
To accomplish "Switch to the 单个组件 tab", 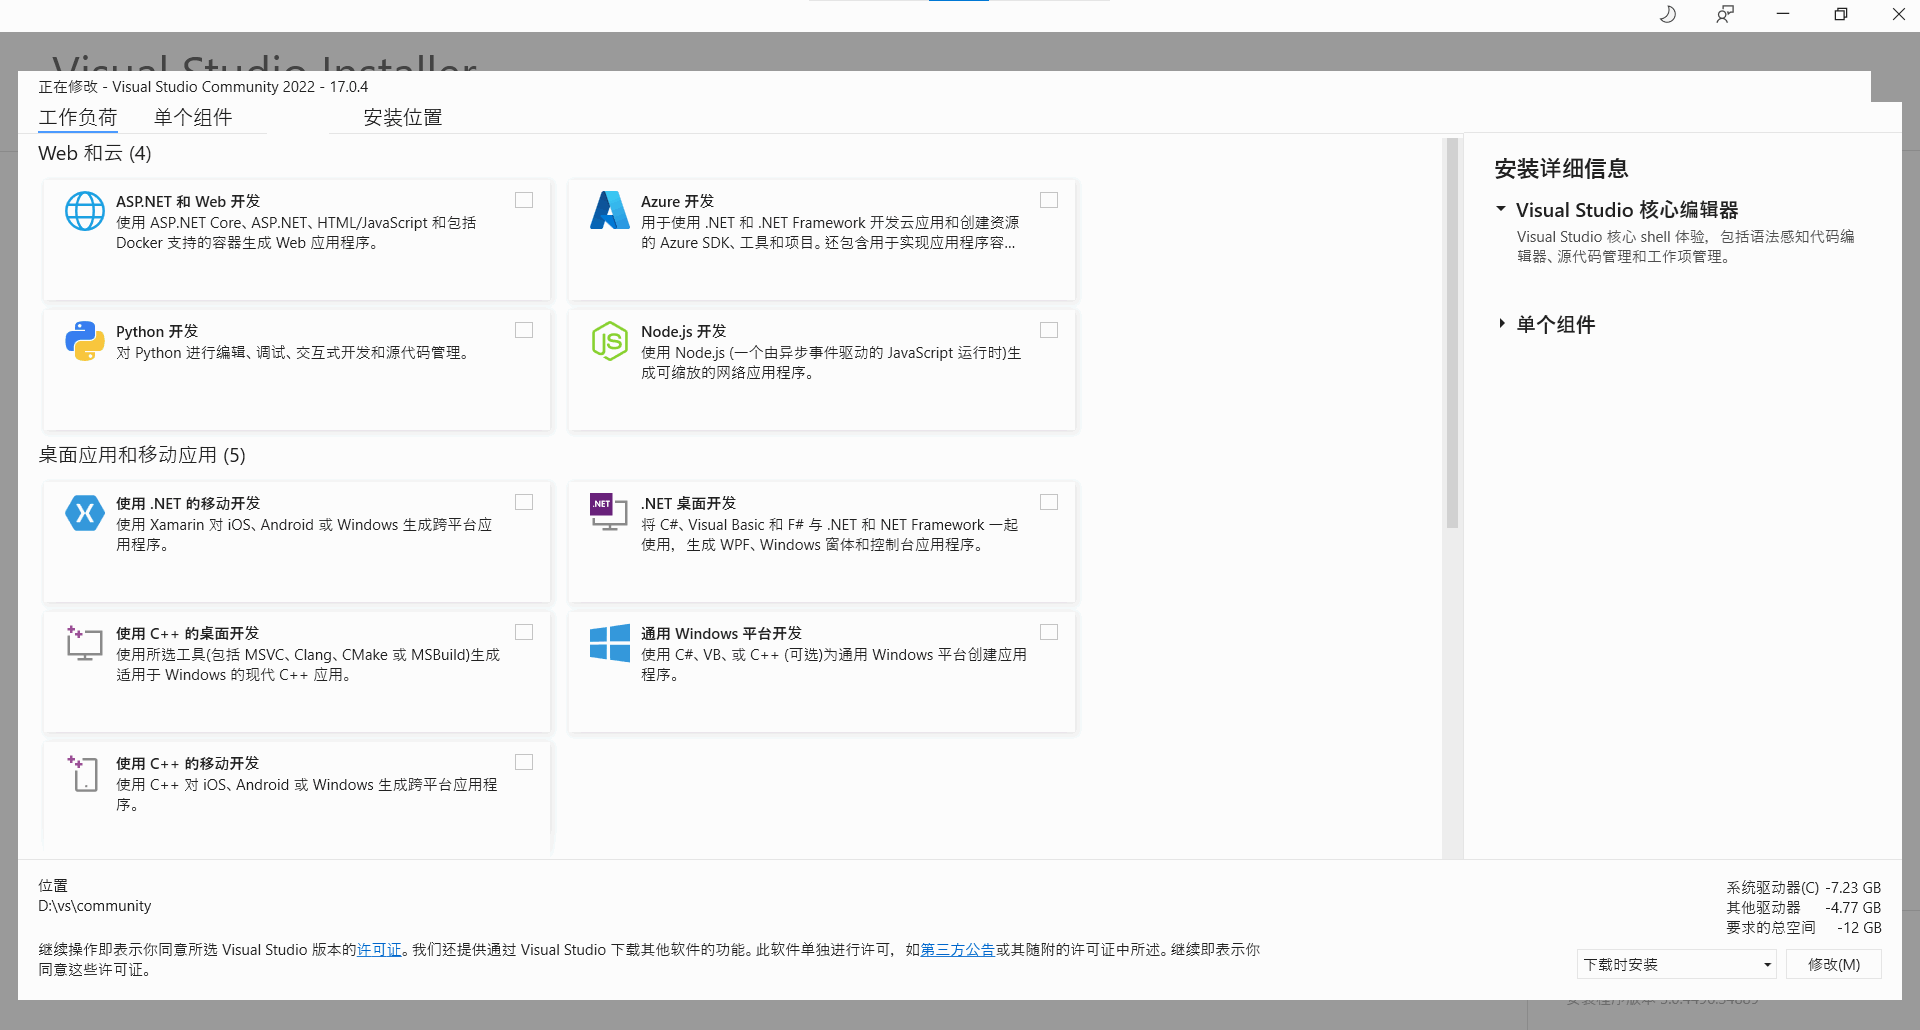I will 193,117.
